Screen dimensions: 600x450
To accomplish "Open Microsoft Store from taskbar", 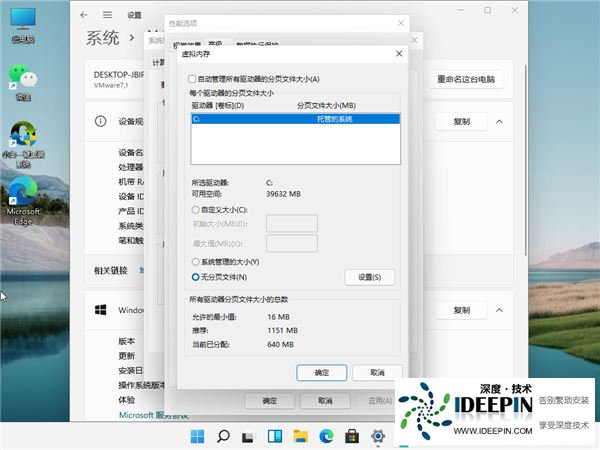I will point(352,436).
